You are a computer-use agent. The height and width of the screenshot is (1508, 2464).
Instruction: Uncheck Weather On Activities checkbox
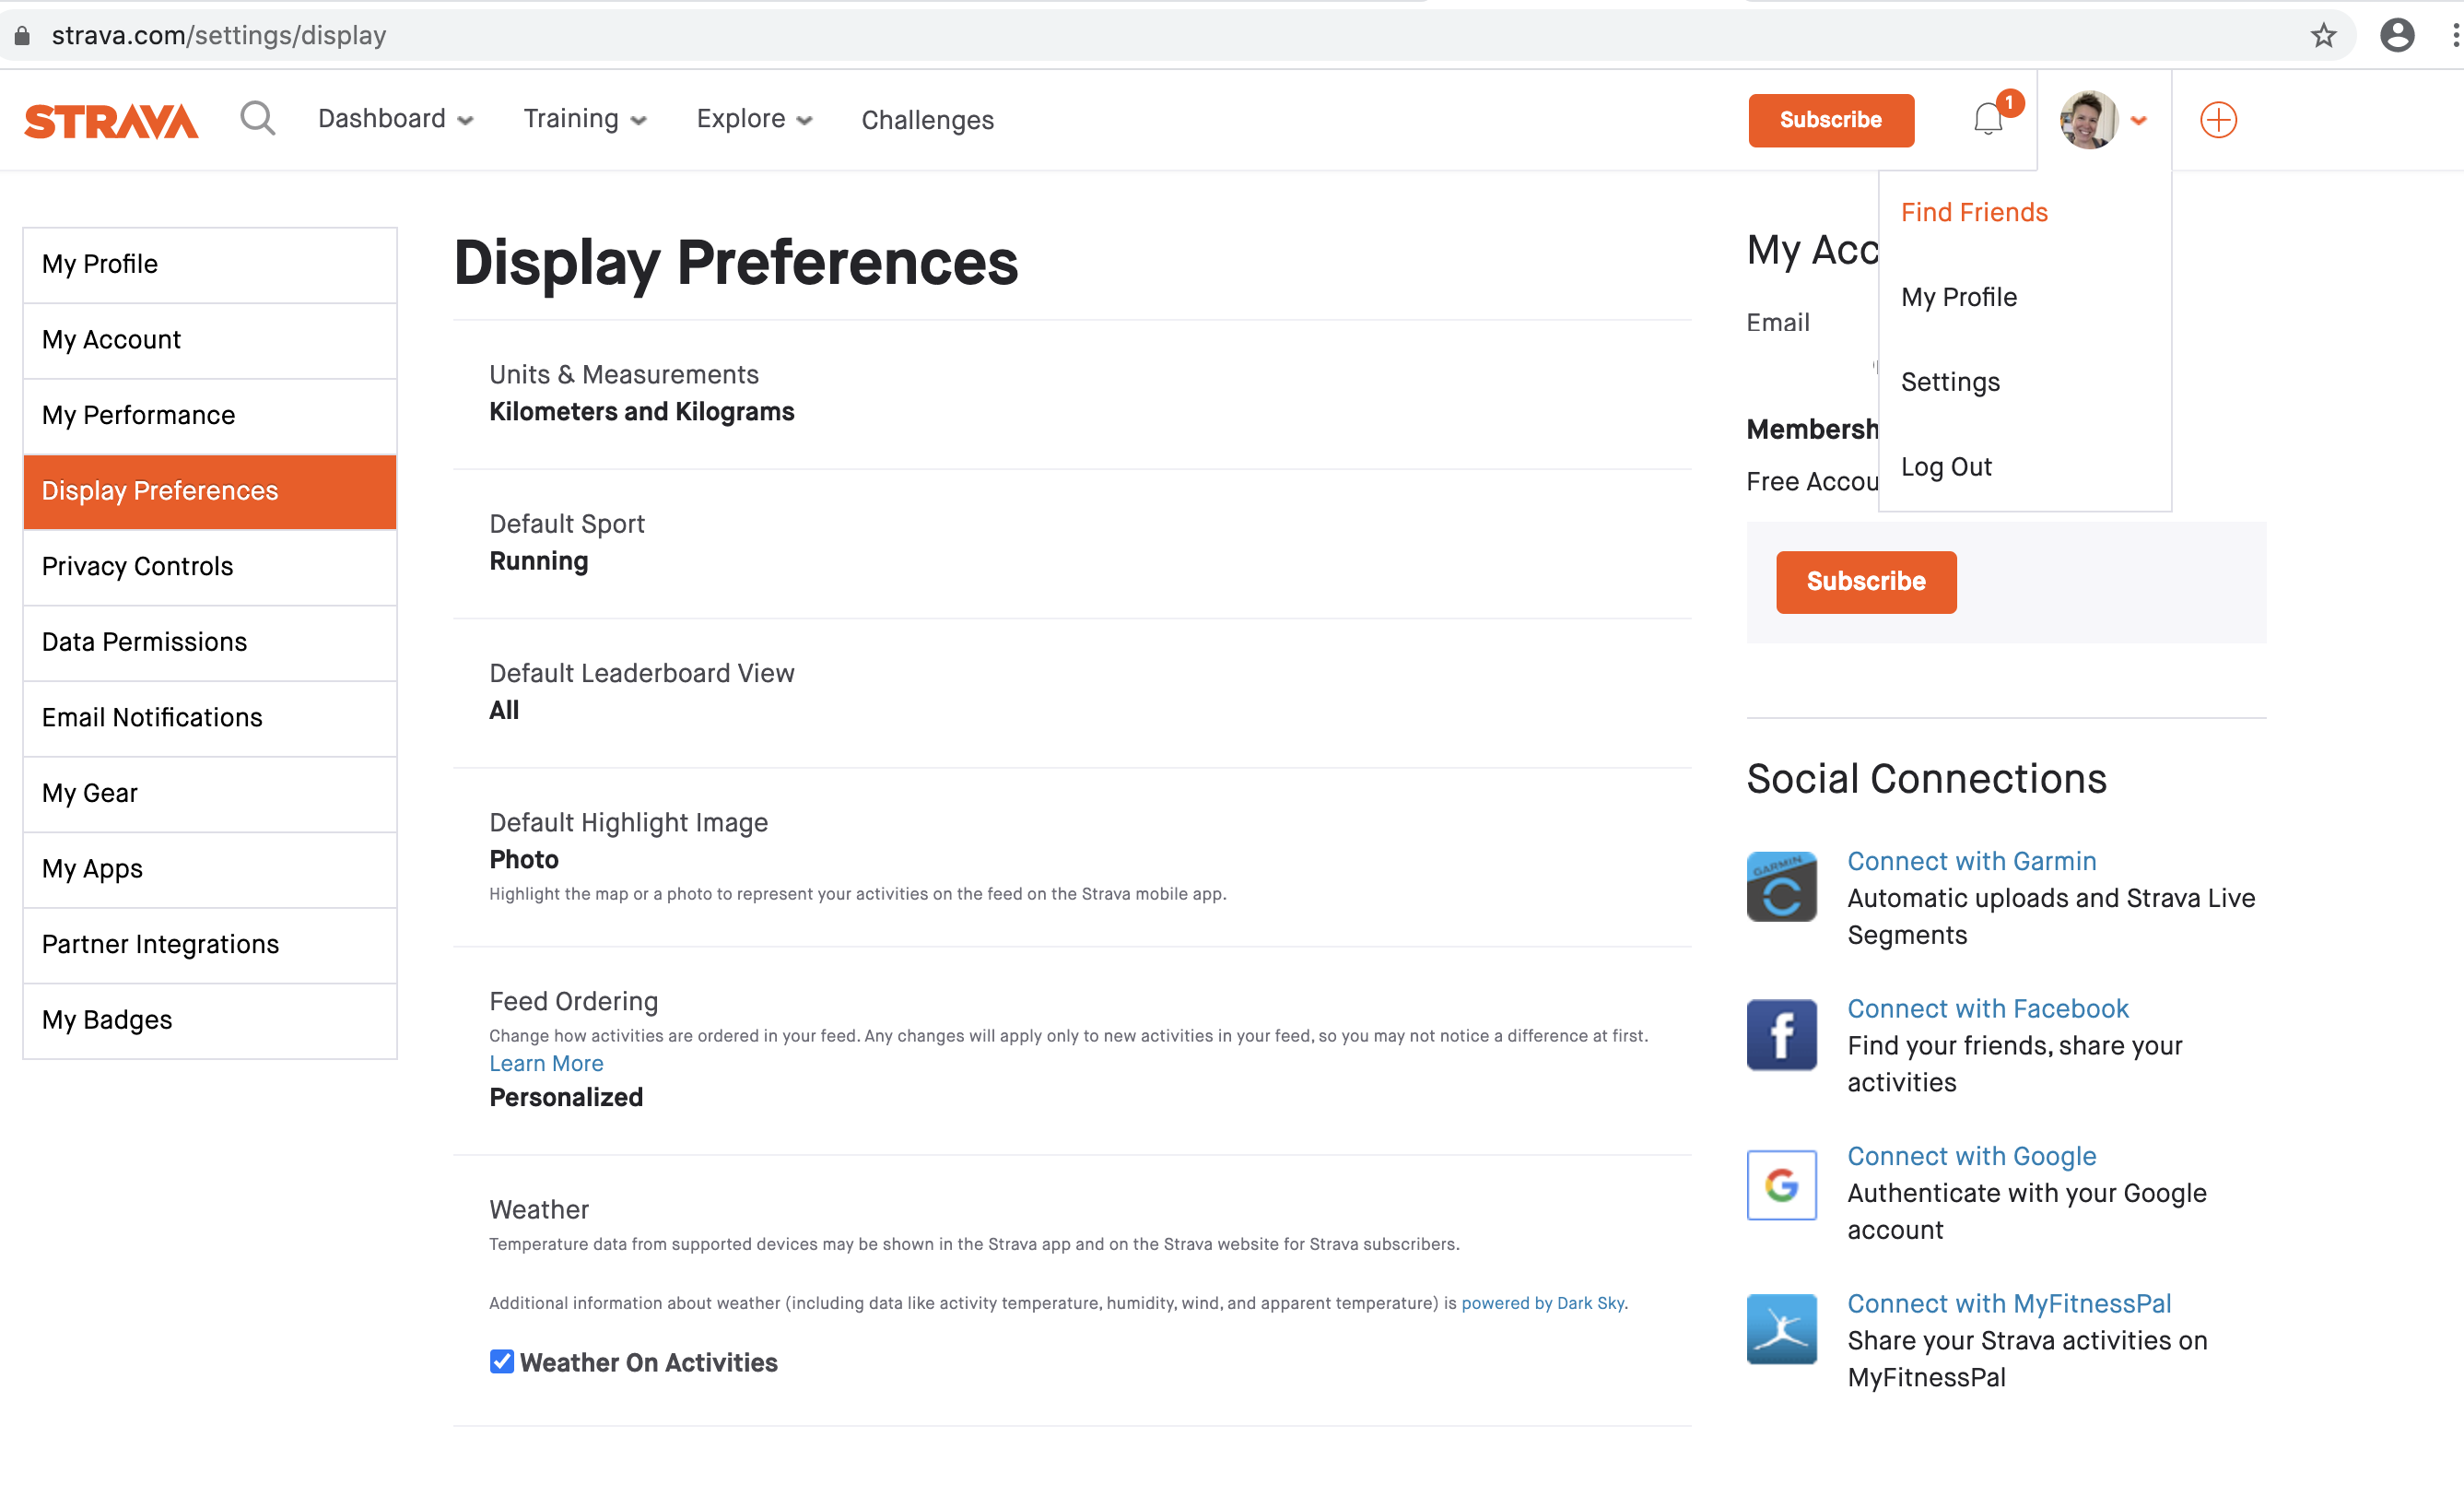(x=501, y=1361)
